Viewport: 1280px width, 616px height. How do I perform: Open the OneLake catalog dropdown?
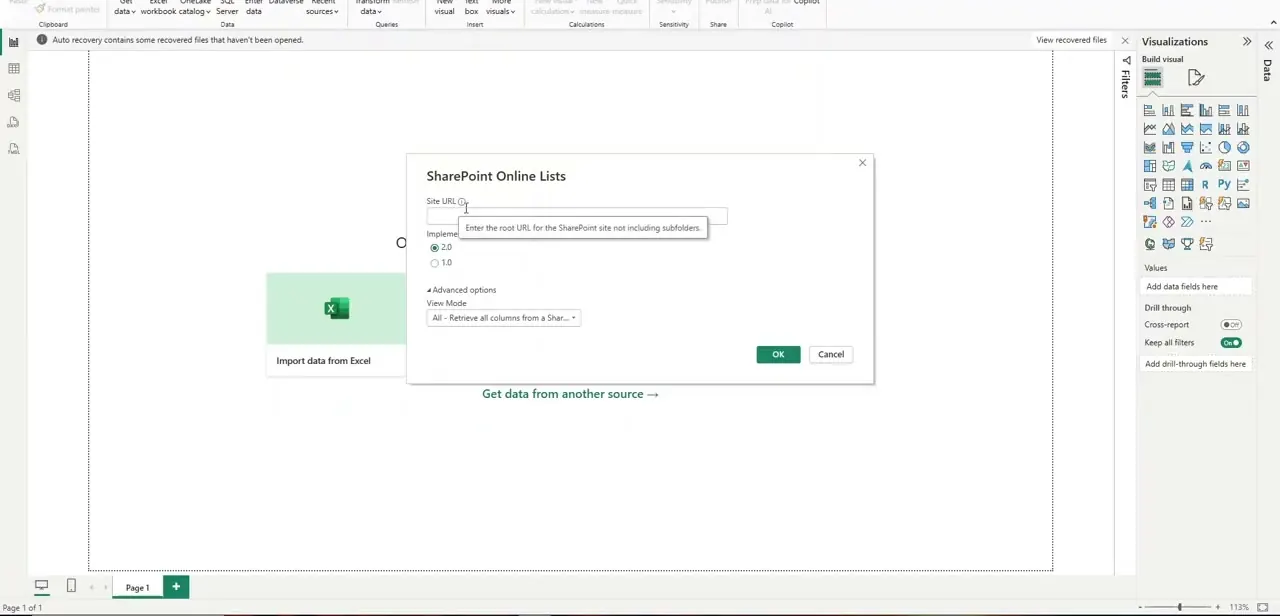click(195, 8)
